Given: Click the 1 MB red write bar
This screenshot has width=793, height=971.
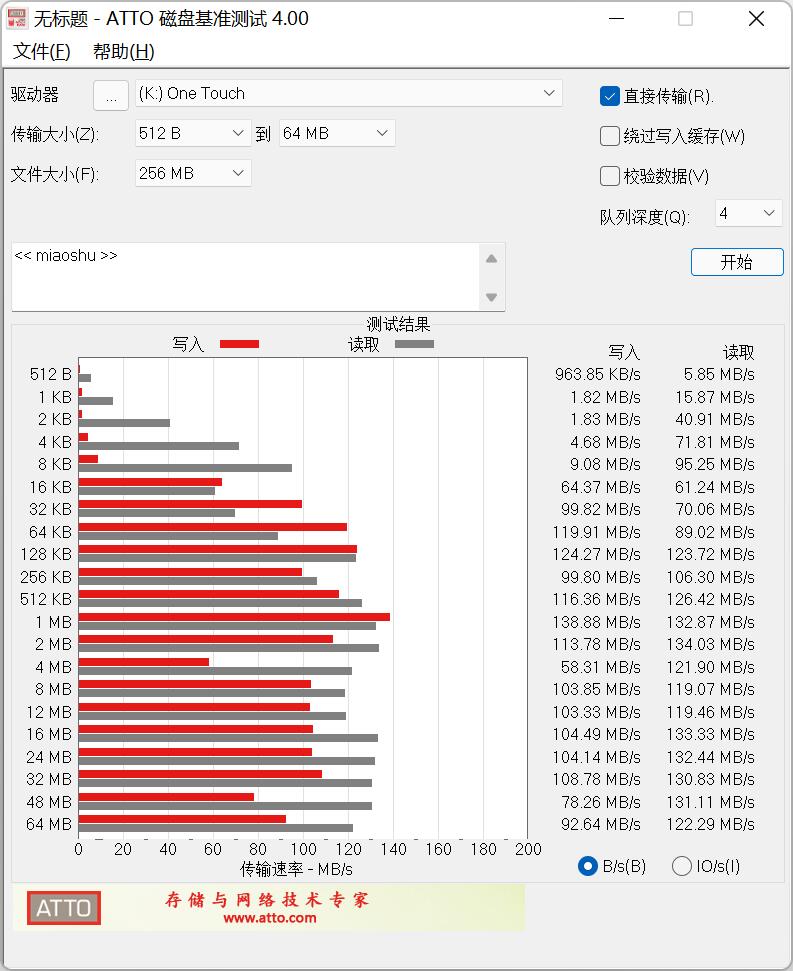Looking at the screenshot, I should pyautogui.click(x=234, y=617).
